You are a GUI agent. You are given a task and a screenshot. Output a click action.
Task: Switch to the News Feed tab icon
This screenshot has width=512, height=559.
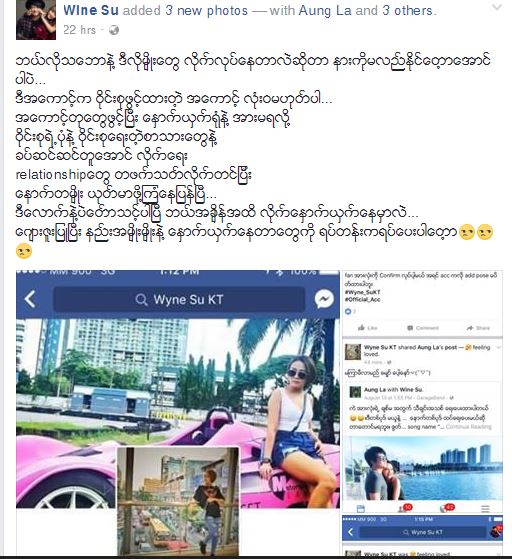[x=360, y=509]
